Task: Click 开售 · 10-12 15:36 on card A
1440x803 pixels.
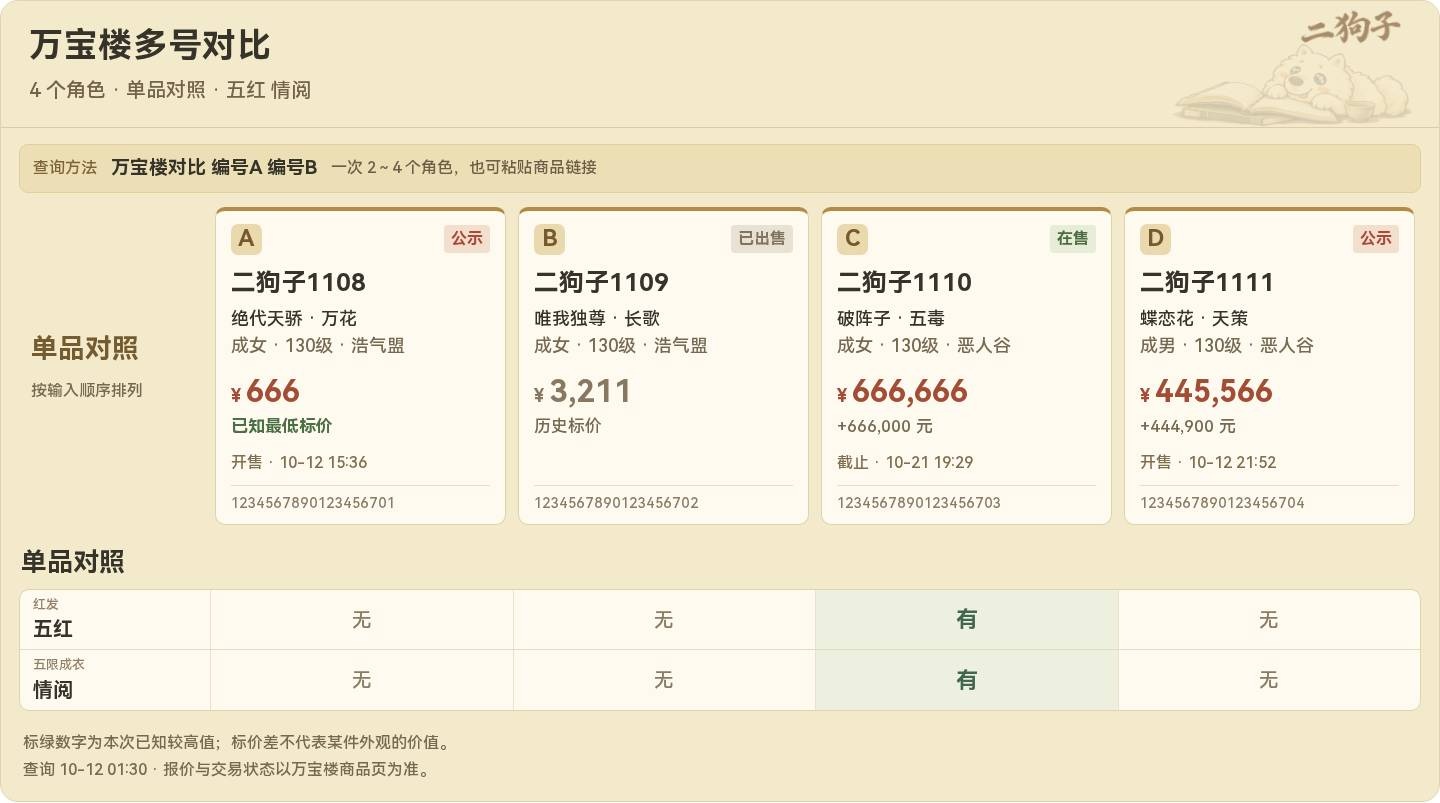Action: coord(299,462)
